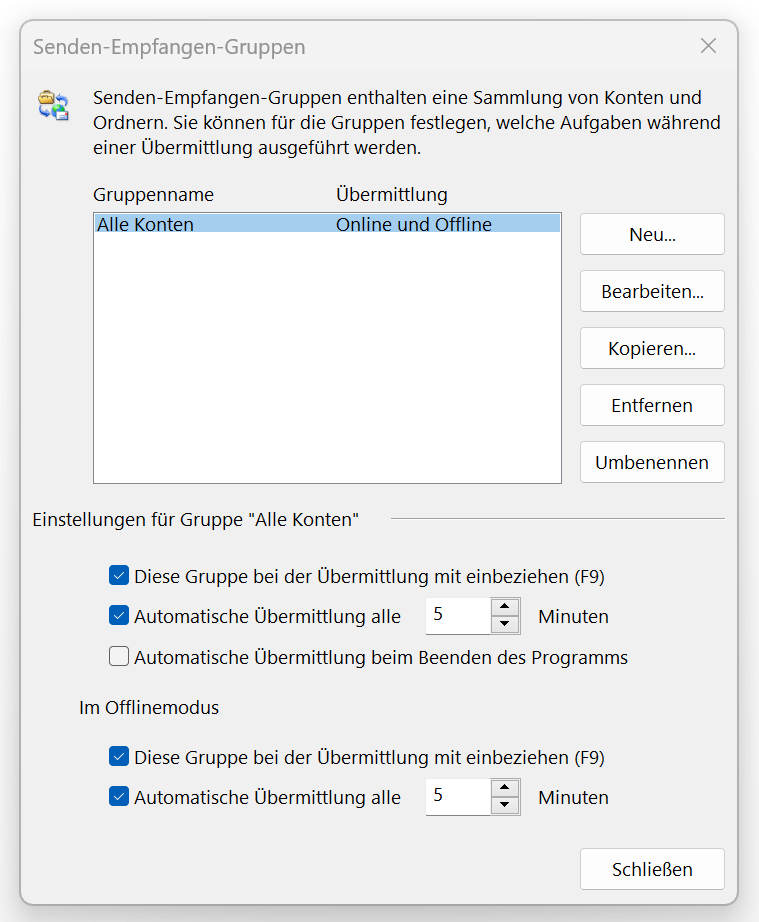The image size is (759, 922).
Task: Increase offline minutes value with up arrow
Action: click(506, 788)
